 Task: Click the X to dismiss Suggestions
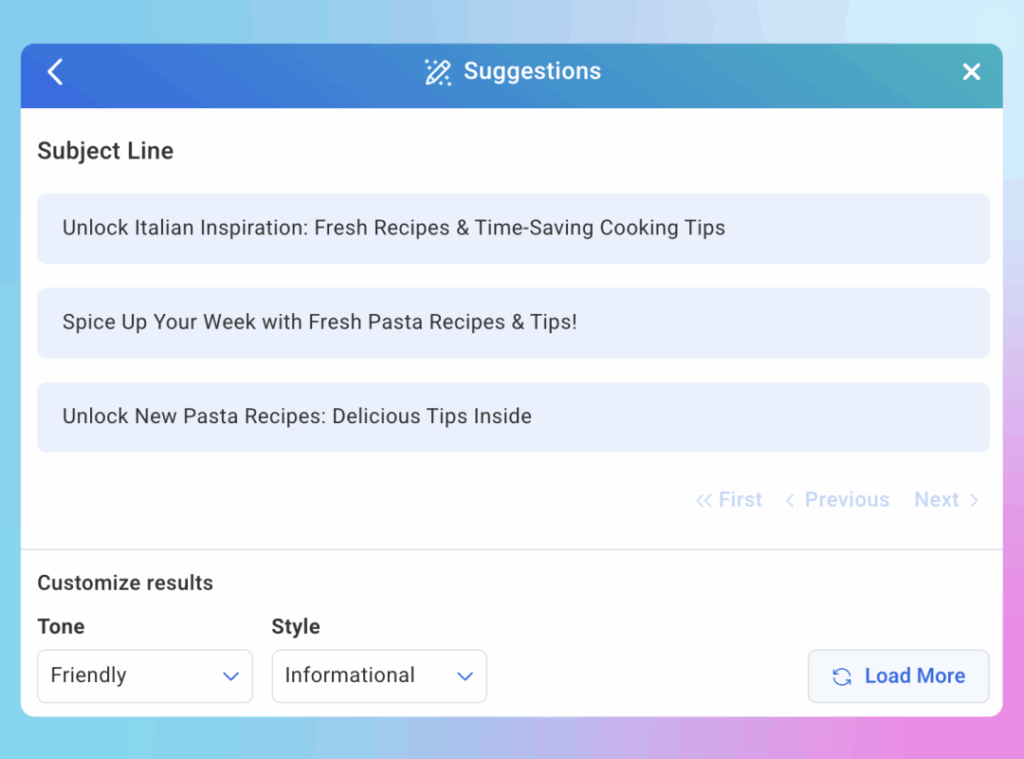coord(971,71)
